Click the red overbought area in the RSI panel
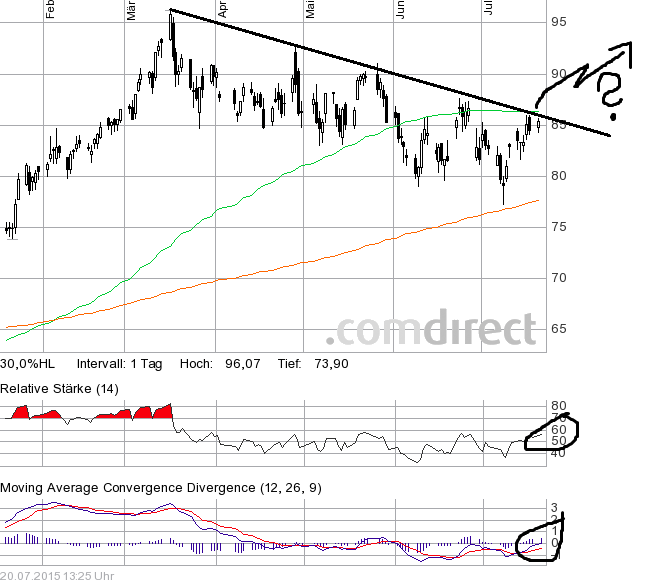The height and width of the screenshot is (582, 645). (x=140, y=412)
